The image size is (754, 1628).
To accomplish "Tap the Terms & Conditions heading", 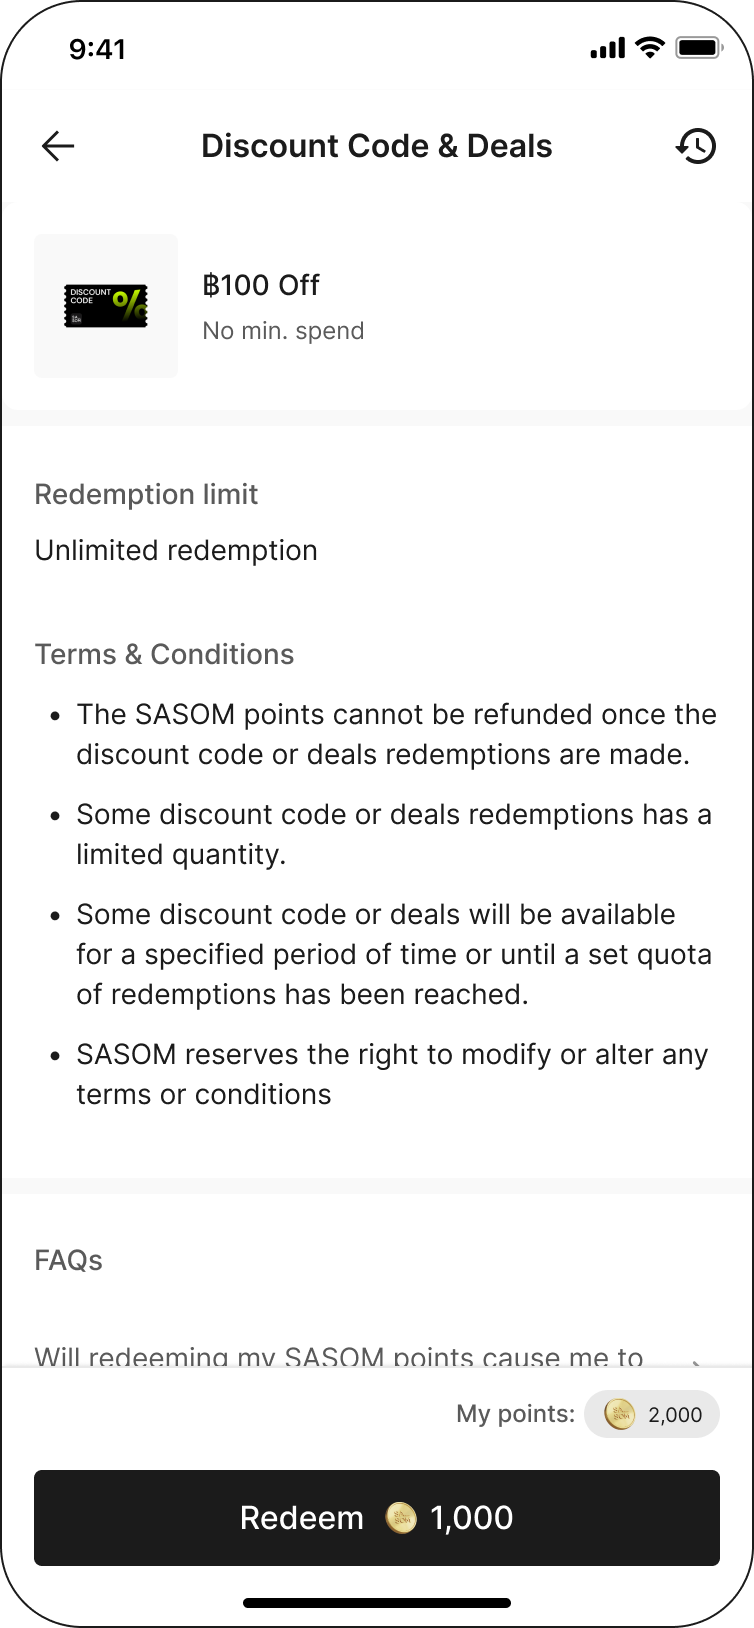I will [x=164, y=654].
